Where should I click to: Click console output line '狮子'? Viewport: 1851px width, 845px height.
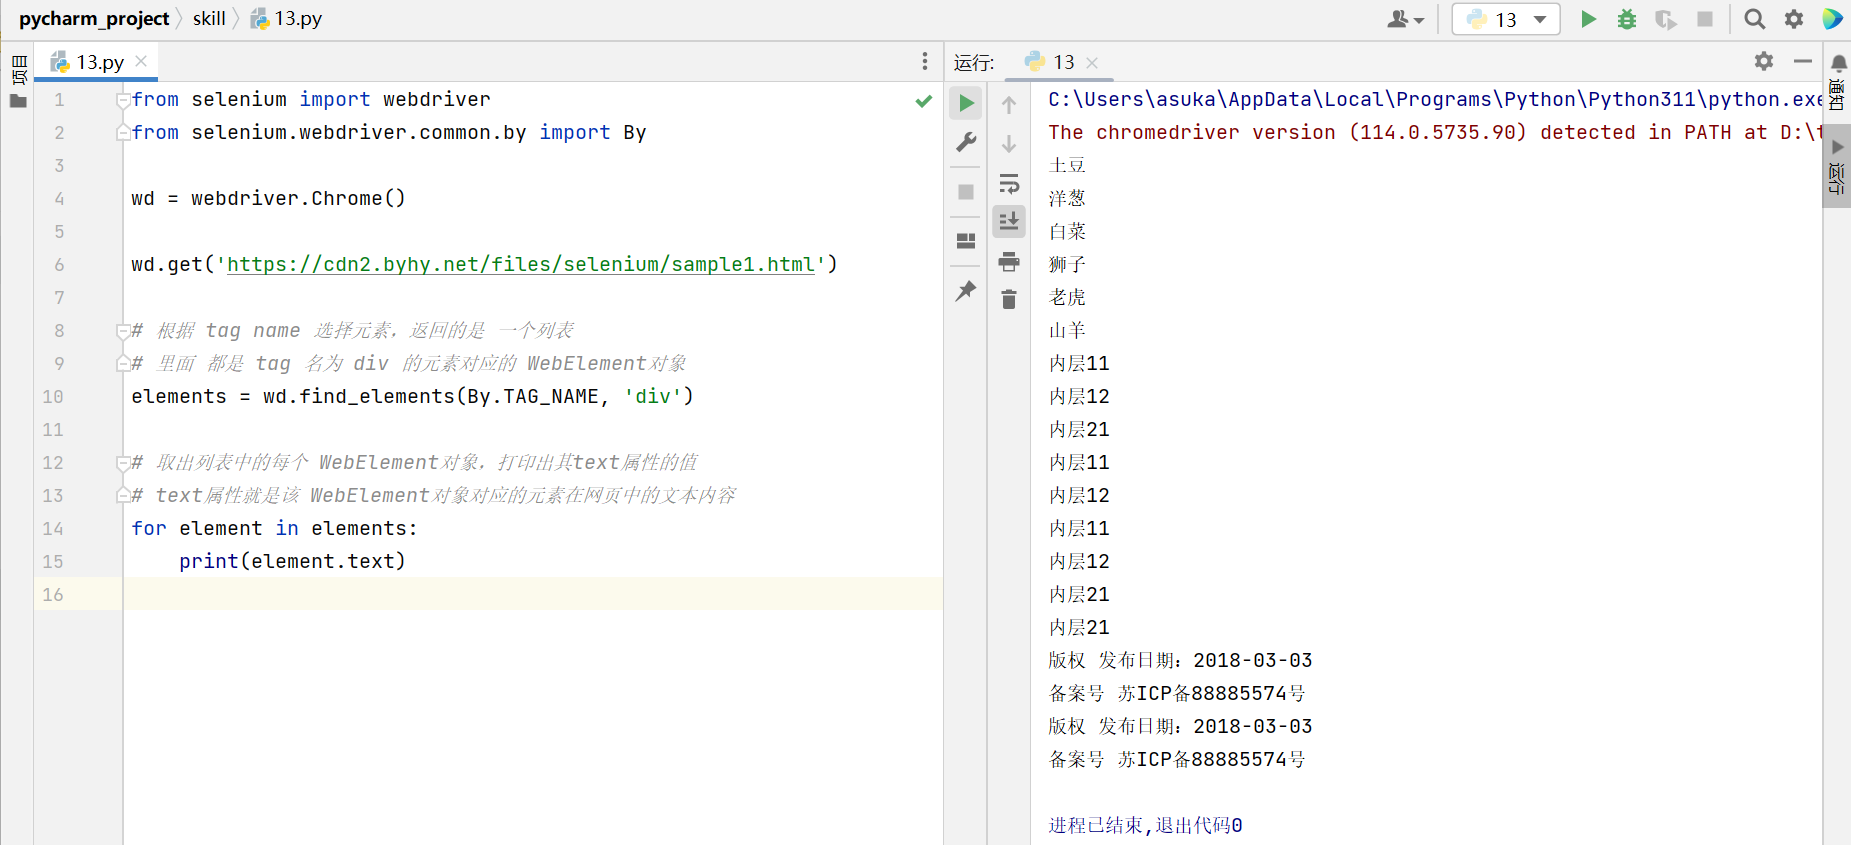[x=1067, y=264]
